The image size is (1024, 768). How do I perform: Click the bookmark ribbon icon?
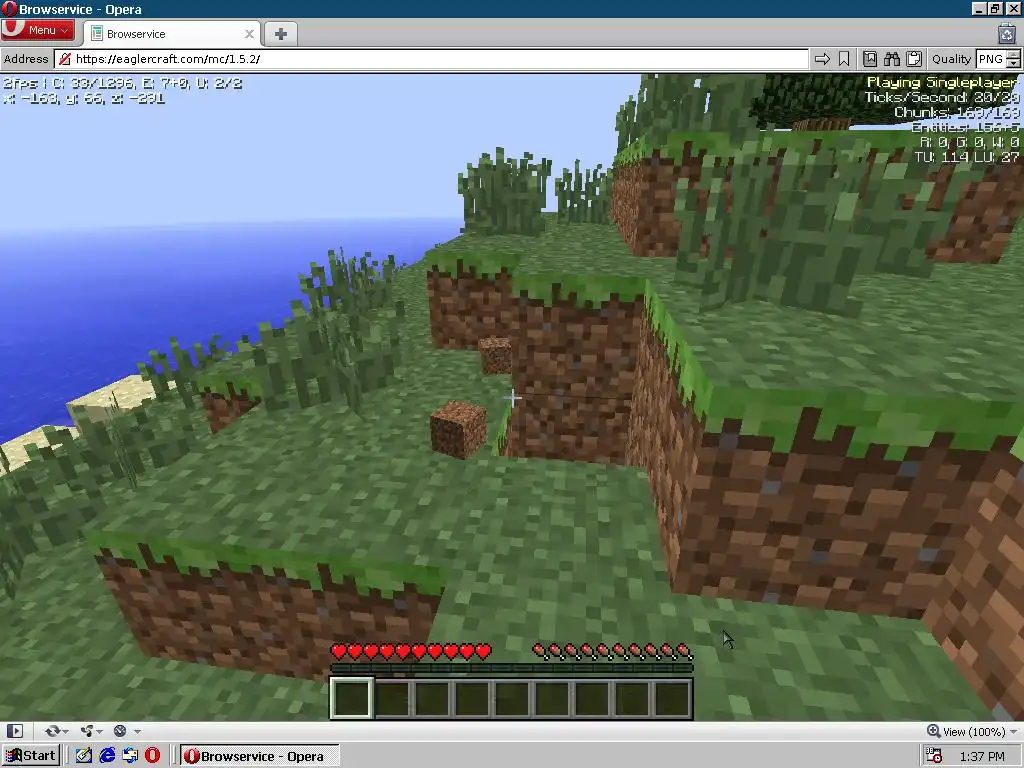click(x=844, y=59)
